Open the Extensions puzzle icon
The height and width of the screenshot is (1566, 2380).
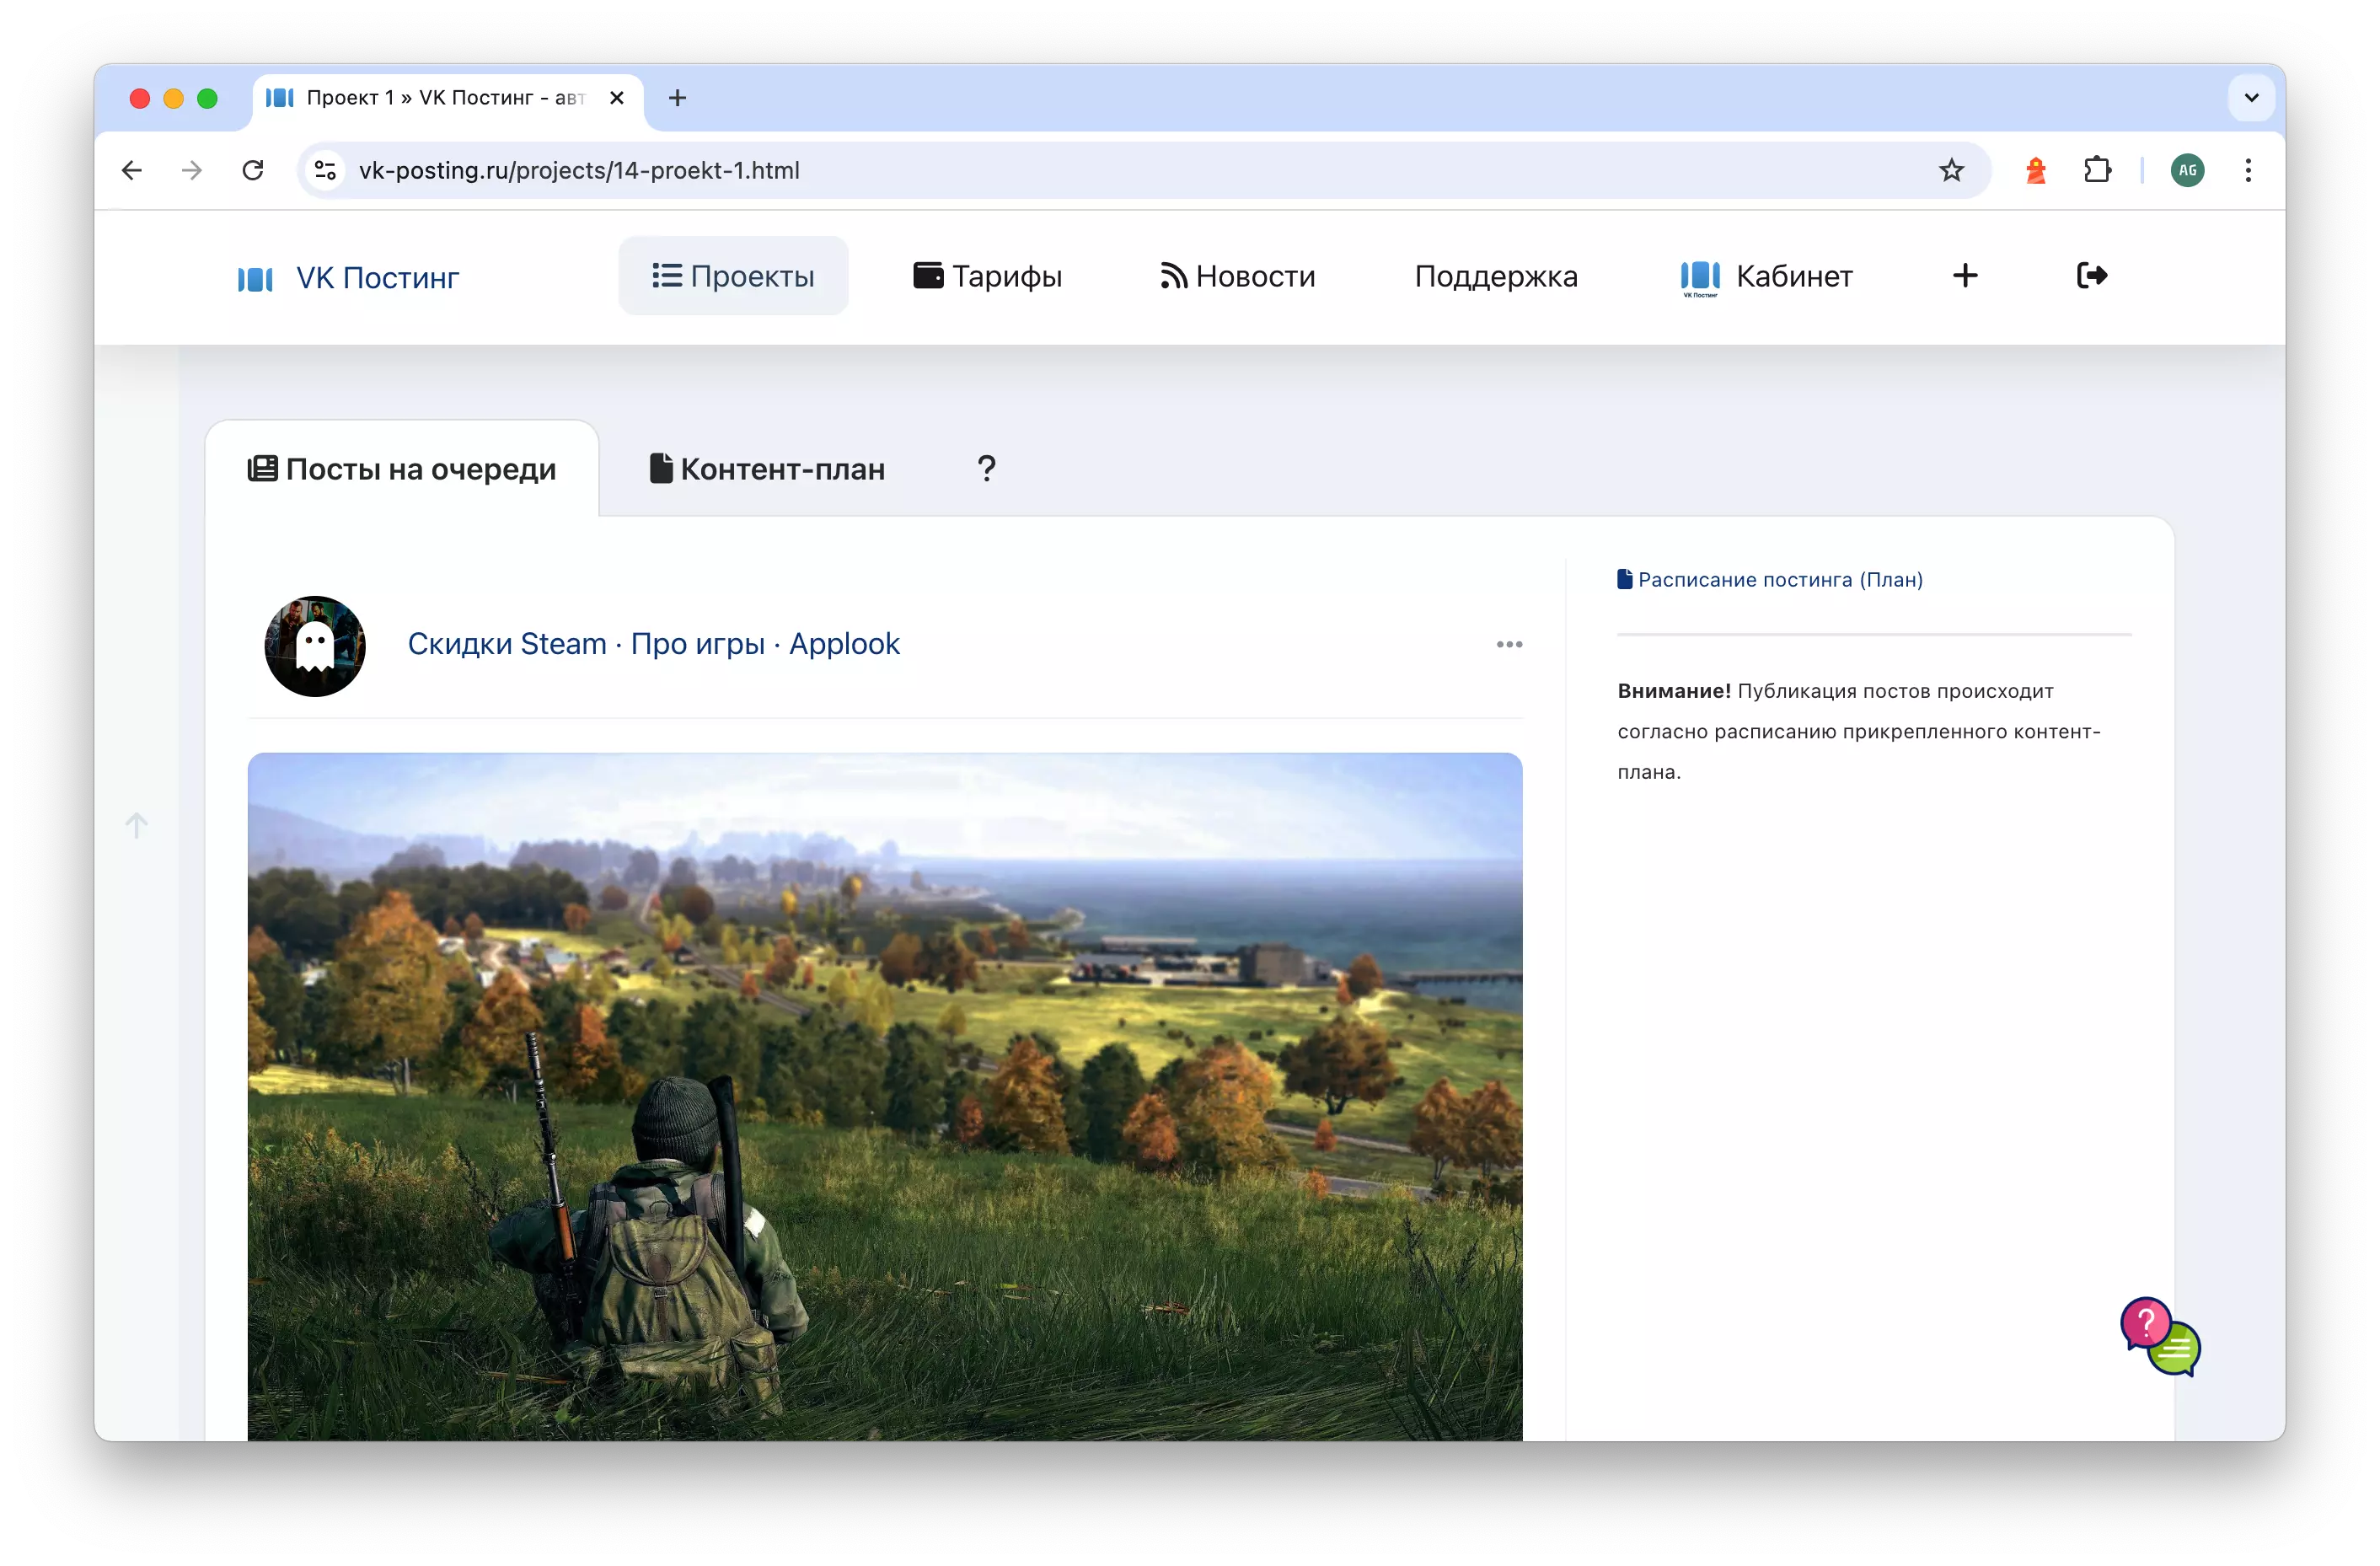[x=2097, y=170]
